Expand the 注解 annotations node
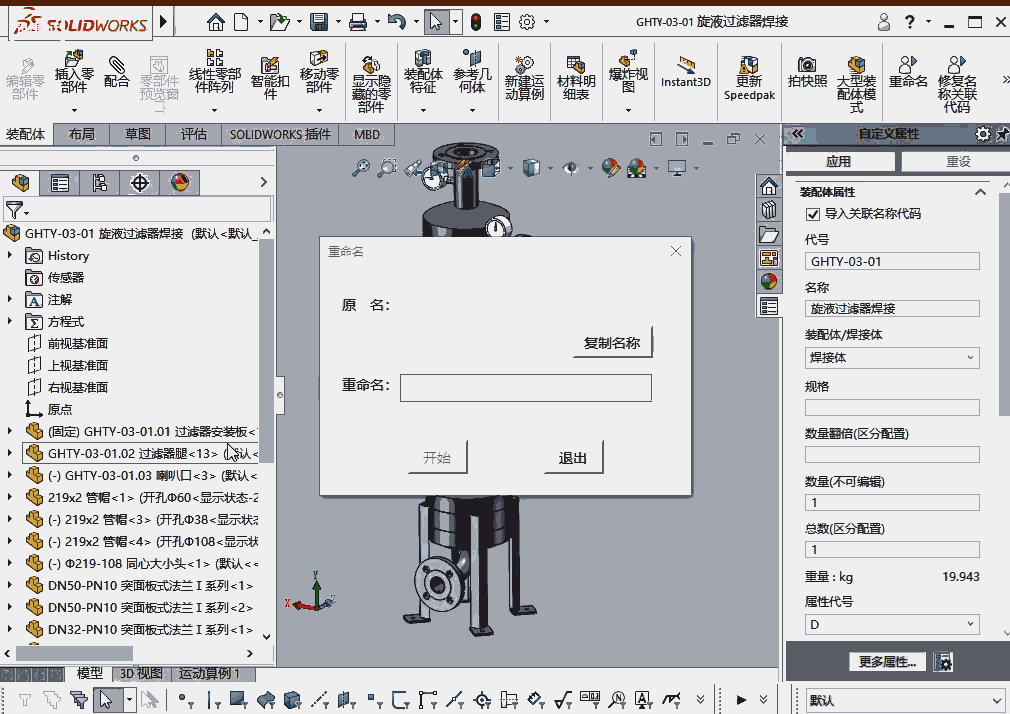1010x714 pixels. pos(10,300)
